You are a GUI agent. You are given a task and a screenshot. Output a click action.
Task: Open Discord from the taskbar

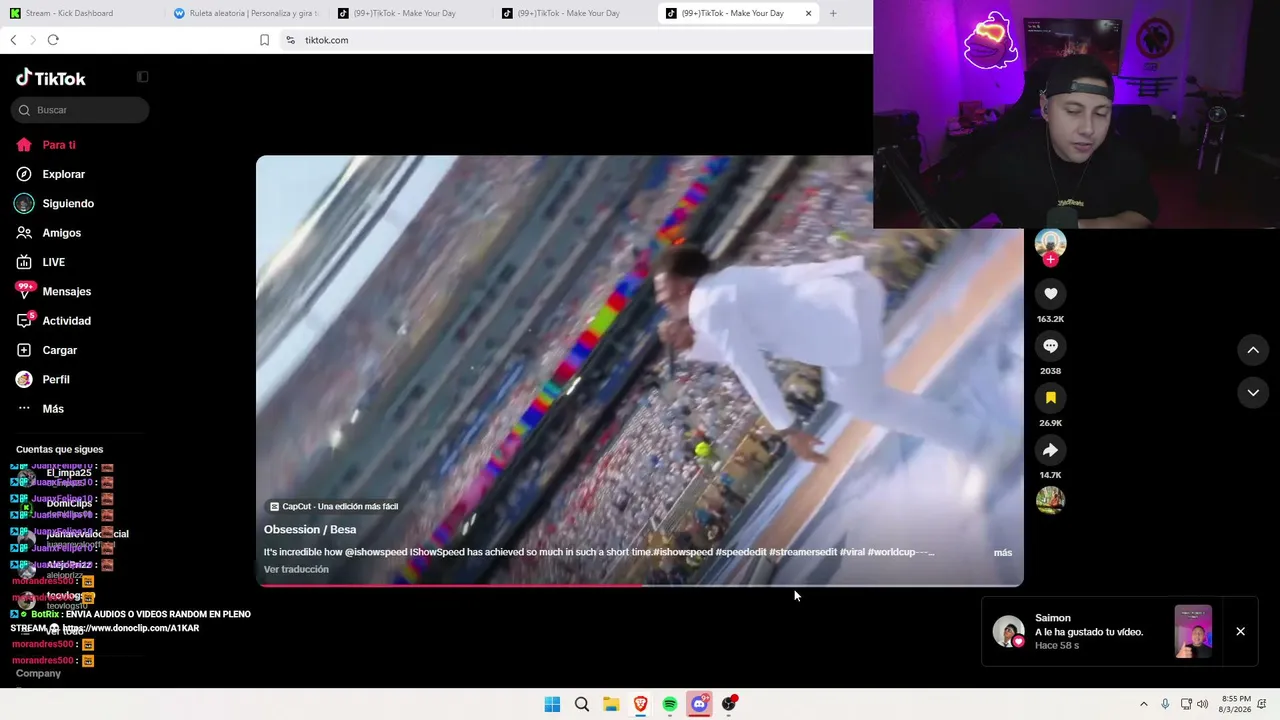pos(699,704)
